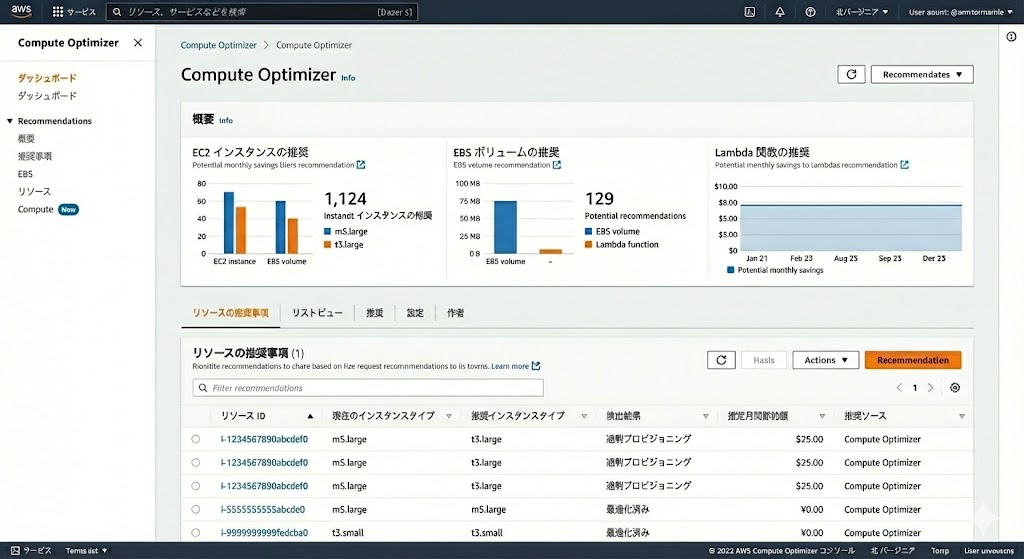
Task: Open resource link i-9999999999fedcba0
Action: [264, 533]
